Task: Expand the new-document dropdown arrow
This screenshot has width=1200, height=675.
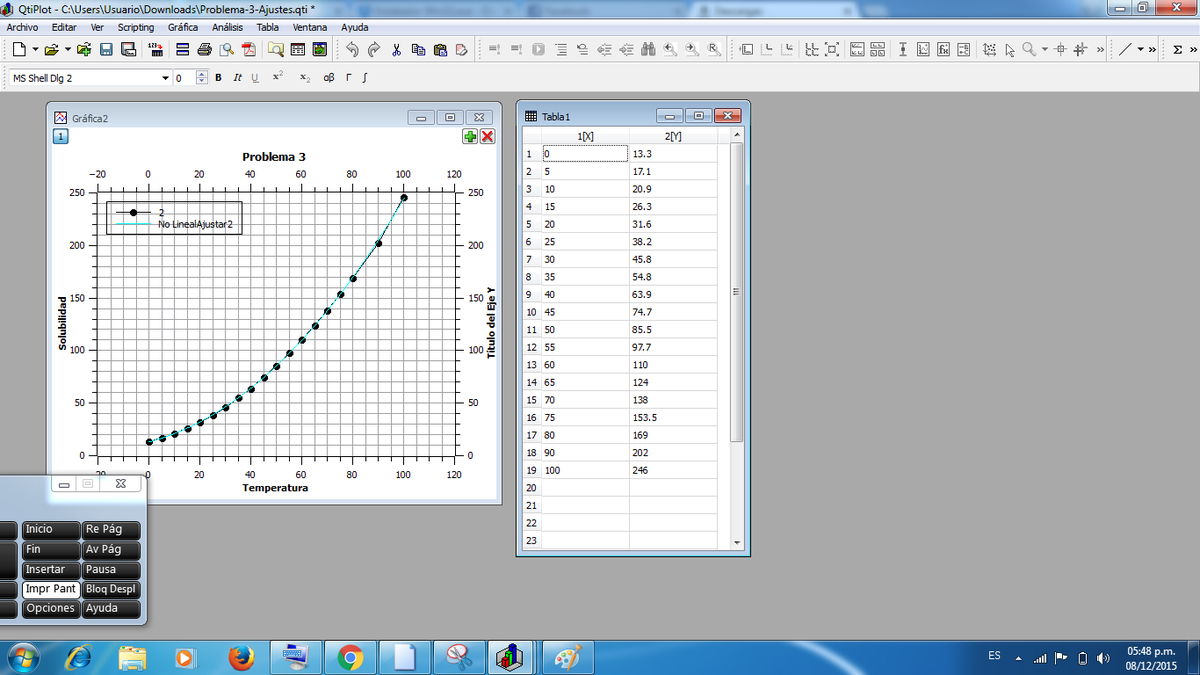Action: 35,49
